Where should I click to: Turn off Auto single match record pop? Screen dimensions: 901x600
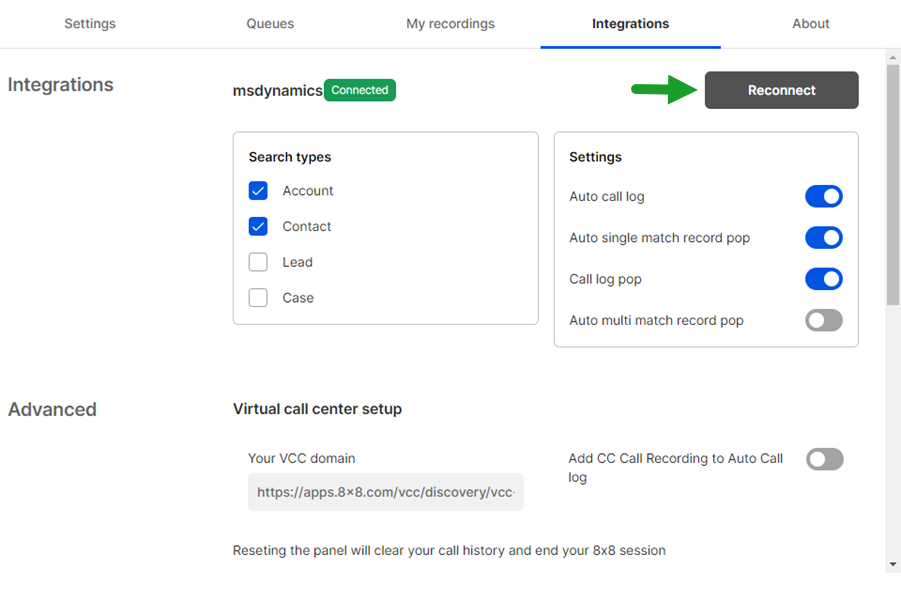pyautogui.click(x=823, y=237)
